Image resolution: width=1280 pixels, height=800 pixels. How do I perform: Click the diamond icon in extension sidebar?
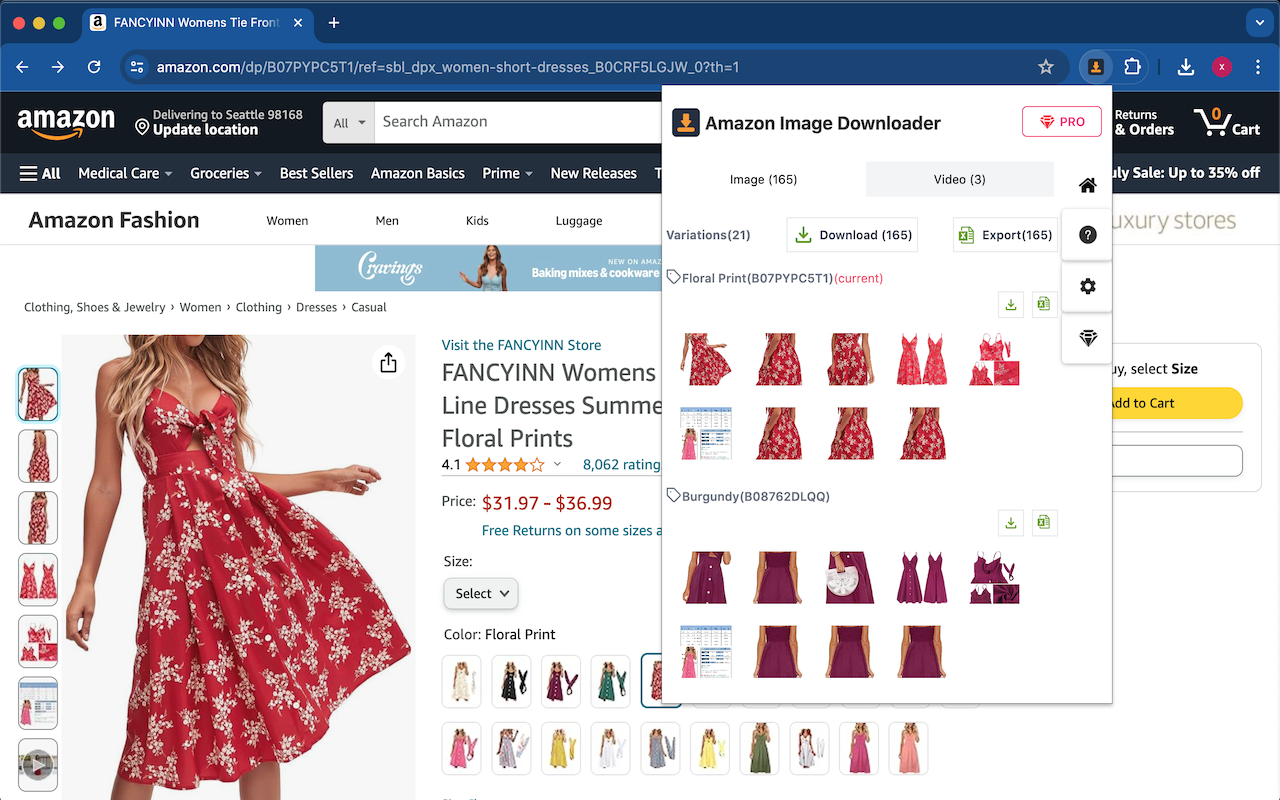coord(1088,338)
